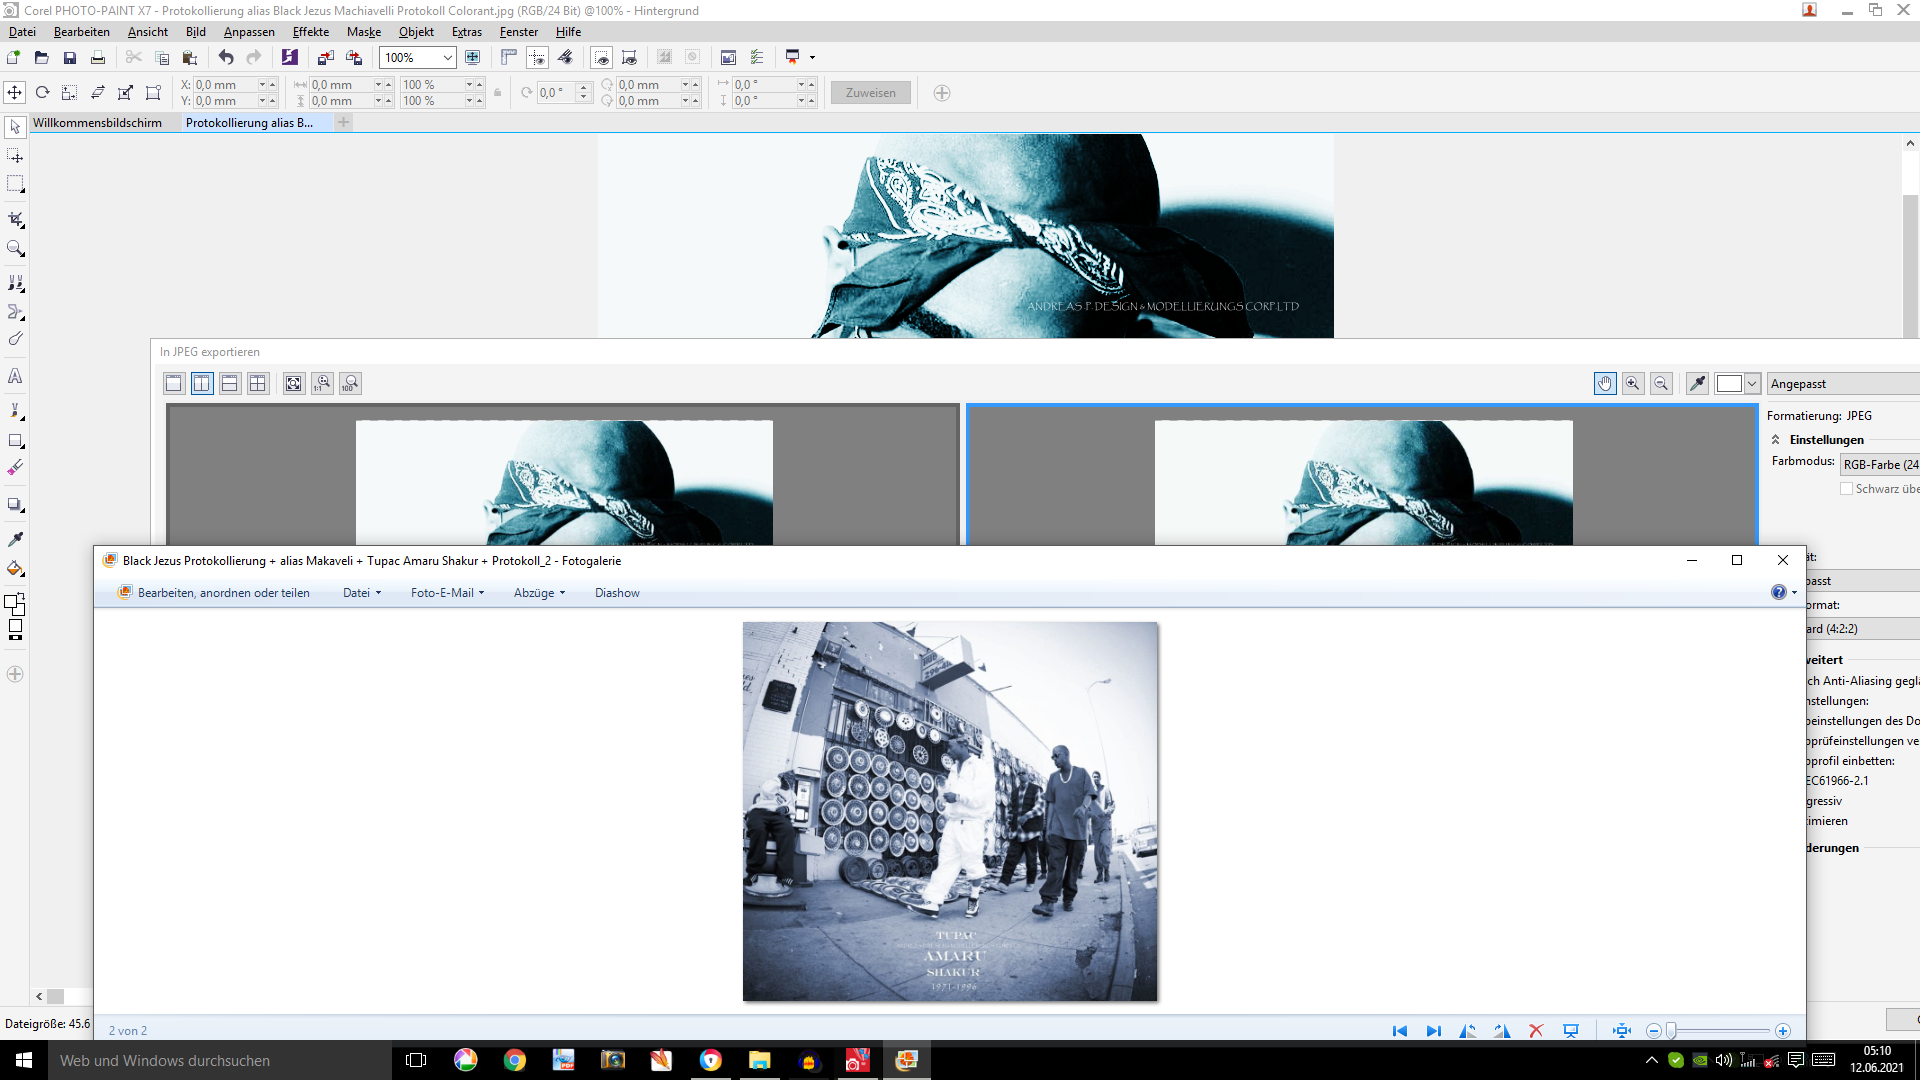Click the Save icon in Photo-Paint toolbar
This screenshot has width=1920, height=1080.
click(x=70, y=58)
